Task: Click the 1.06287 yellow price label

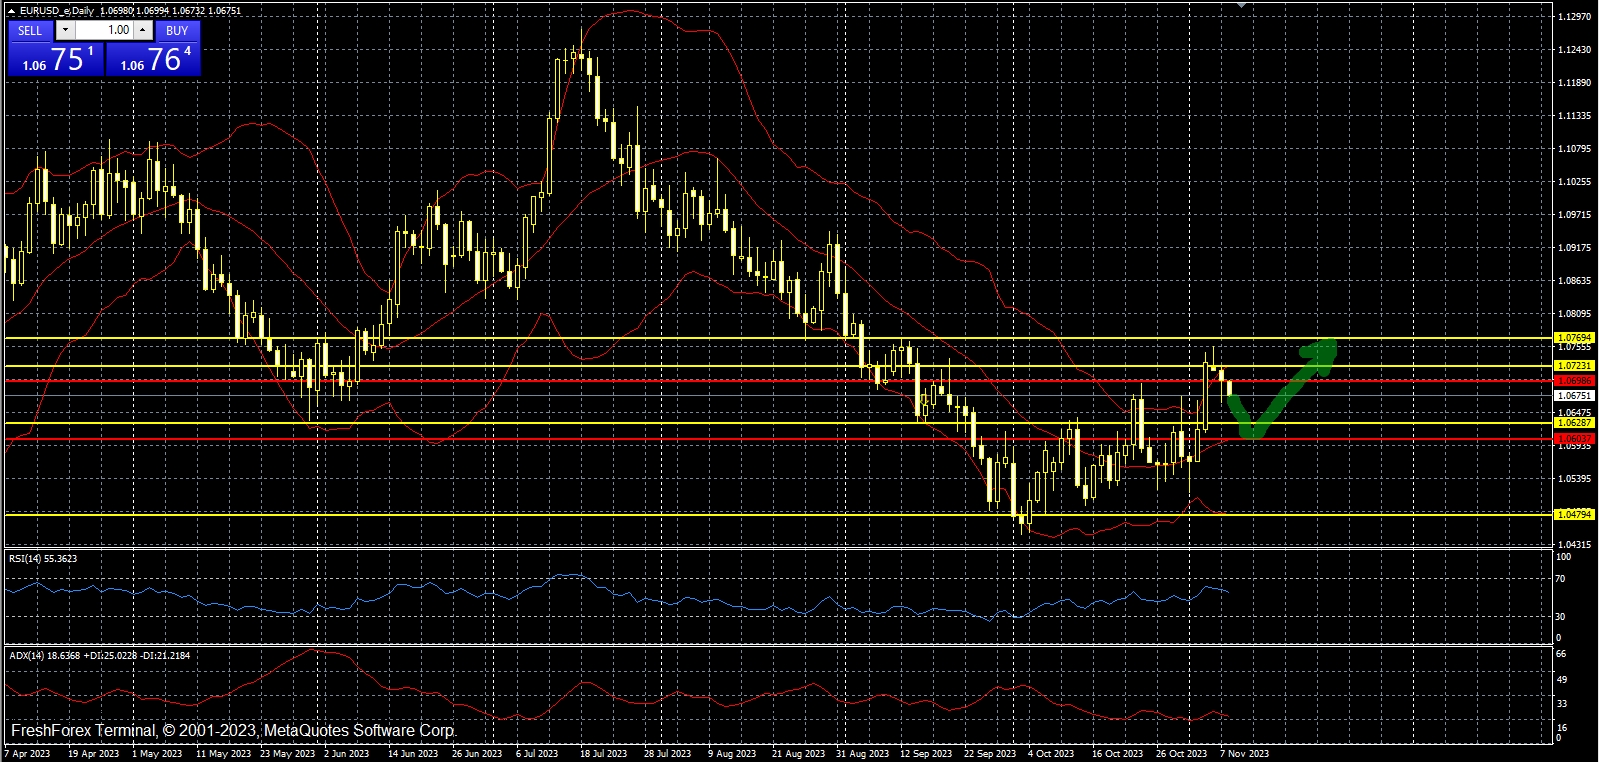Action: click(x=1574, y=423)
